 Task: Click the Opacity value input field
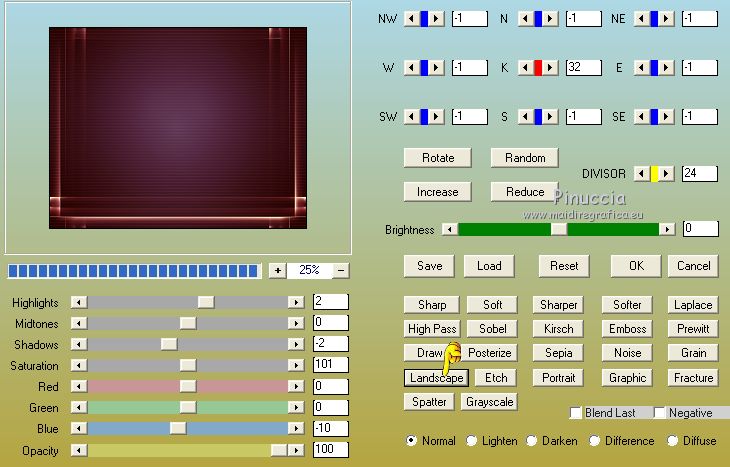coord(331,450)
